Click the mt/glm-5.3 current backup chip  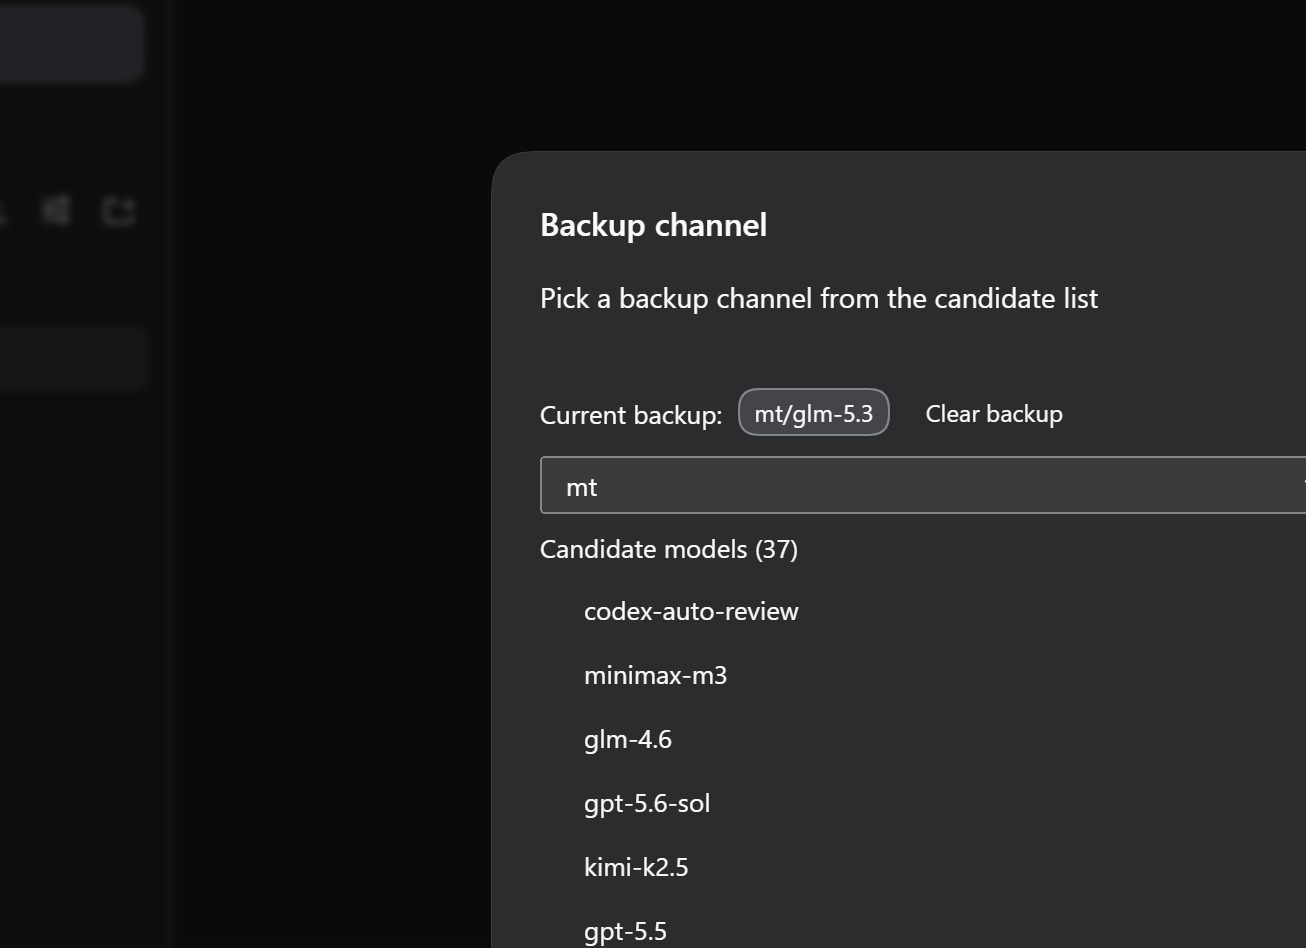coord(814,413)
